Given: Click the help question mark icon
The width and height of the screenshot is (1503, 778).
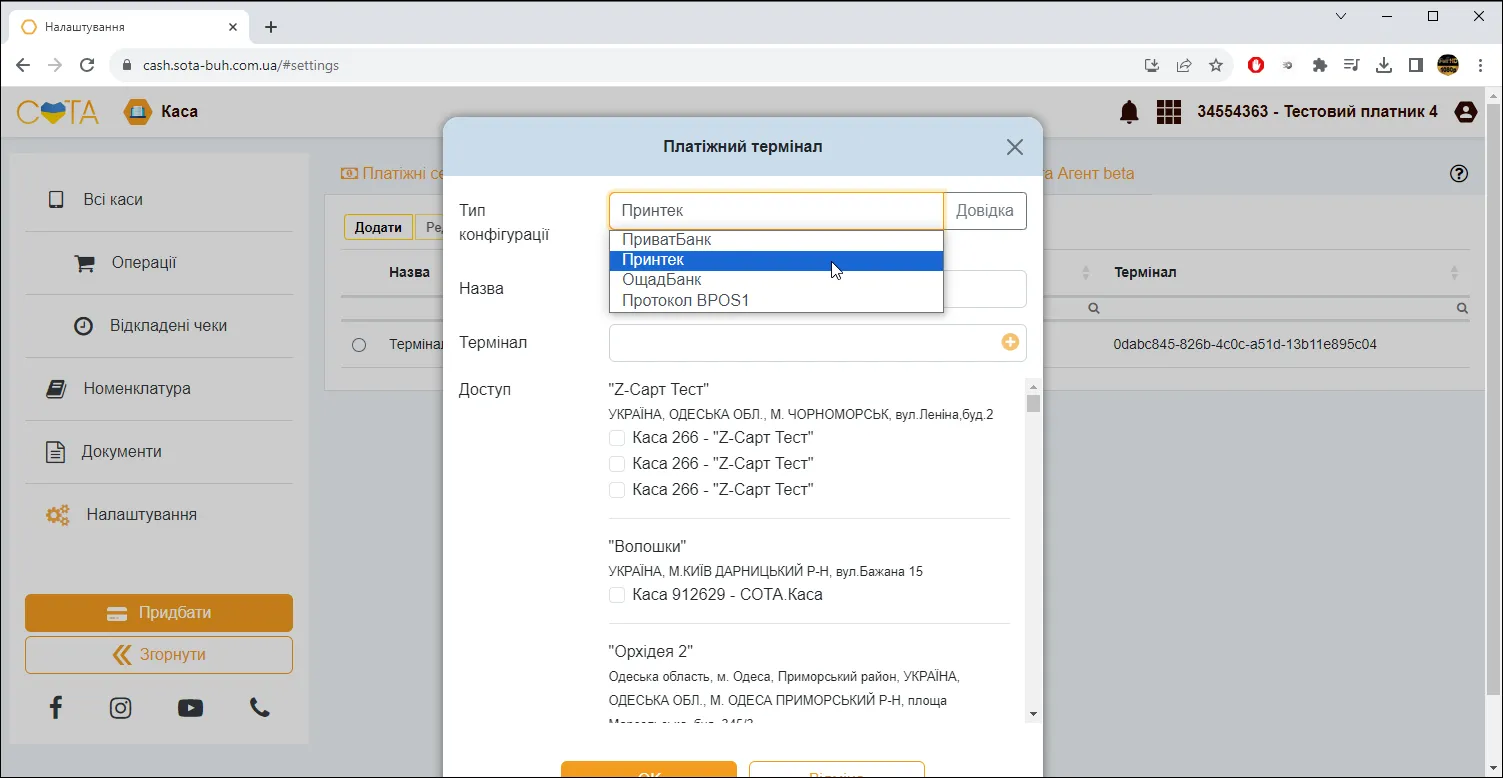Looking at the screenshot, I should tap(1459, 174).
